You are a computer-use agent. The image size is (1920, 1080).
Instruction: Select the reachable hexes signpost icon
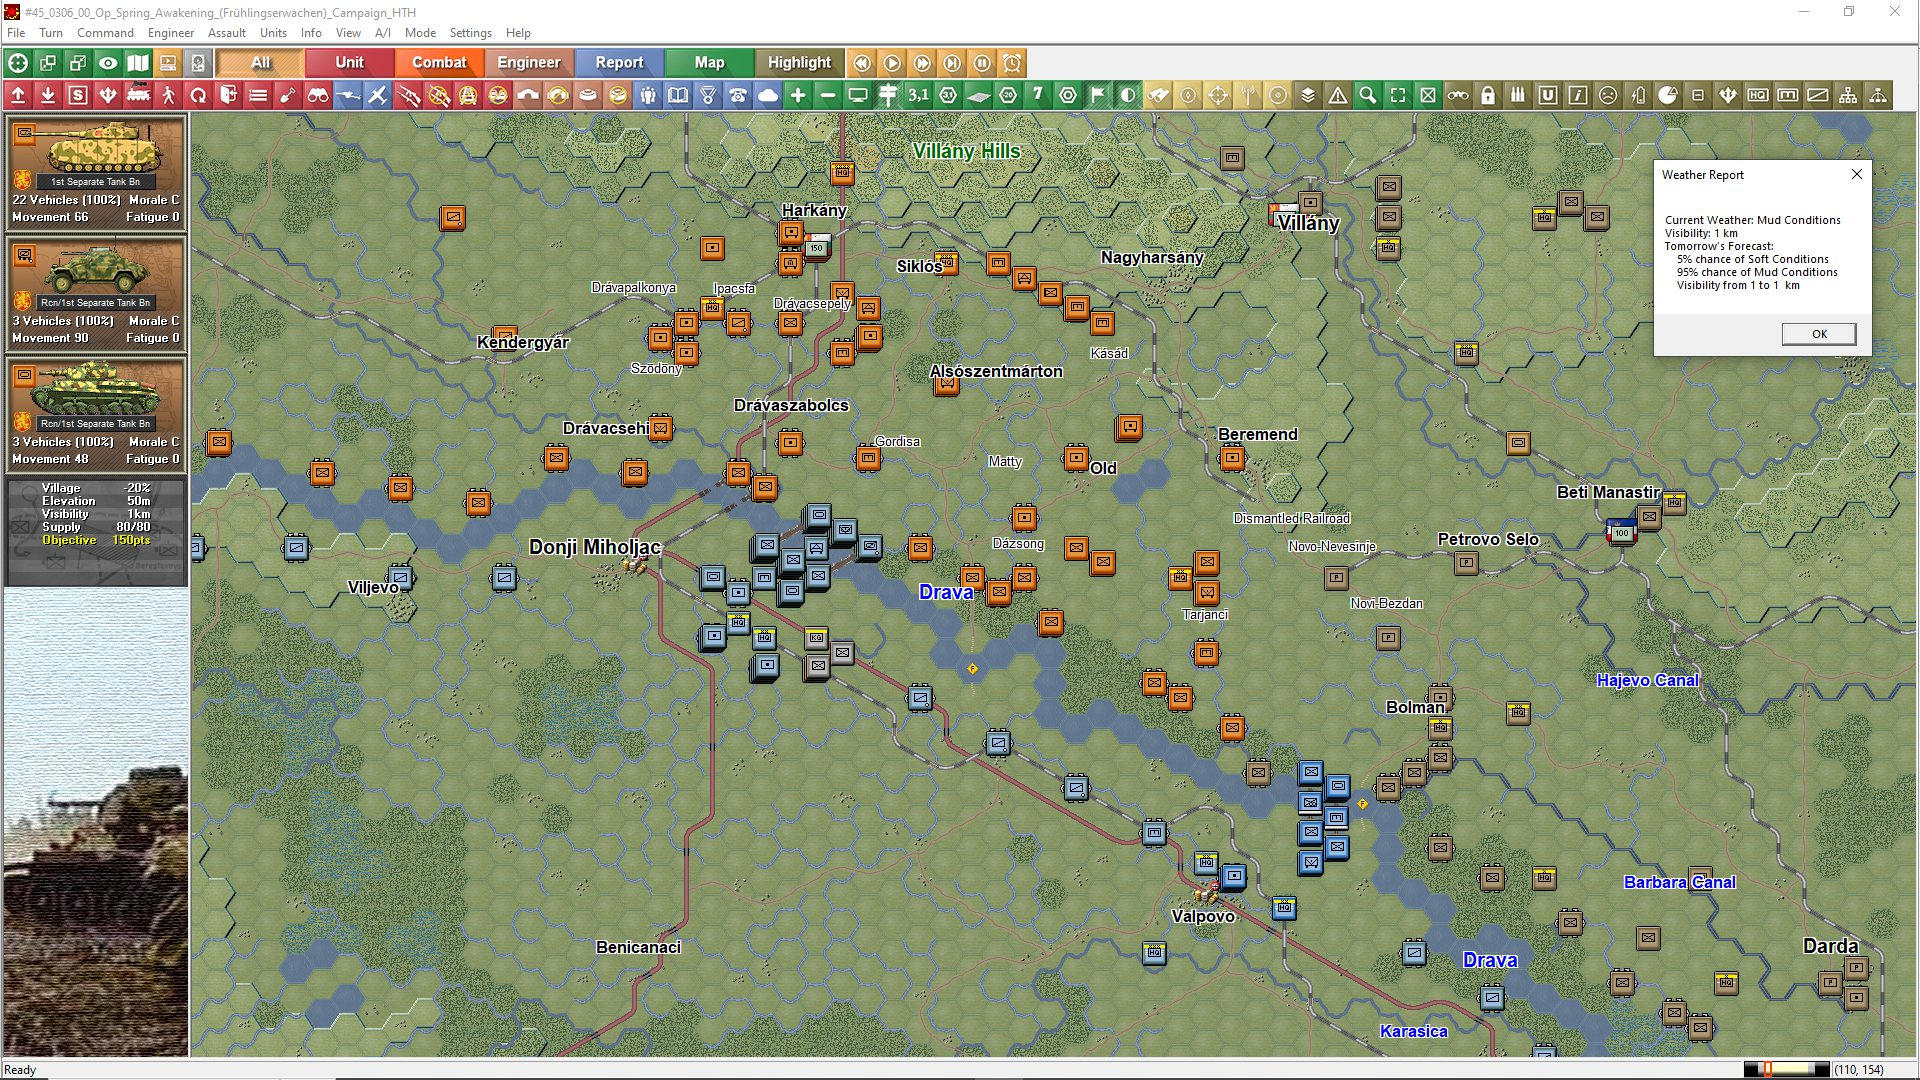[x=888, y=95]
